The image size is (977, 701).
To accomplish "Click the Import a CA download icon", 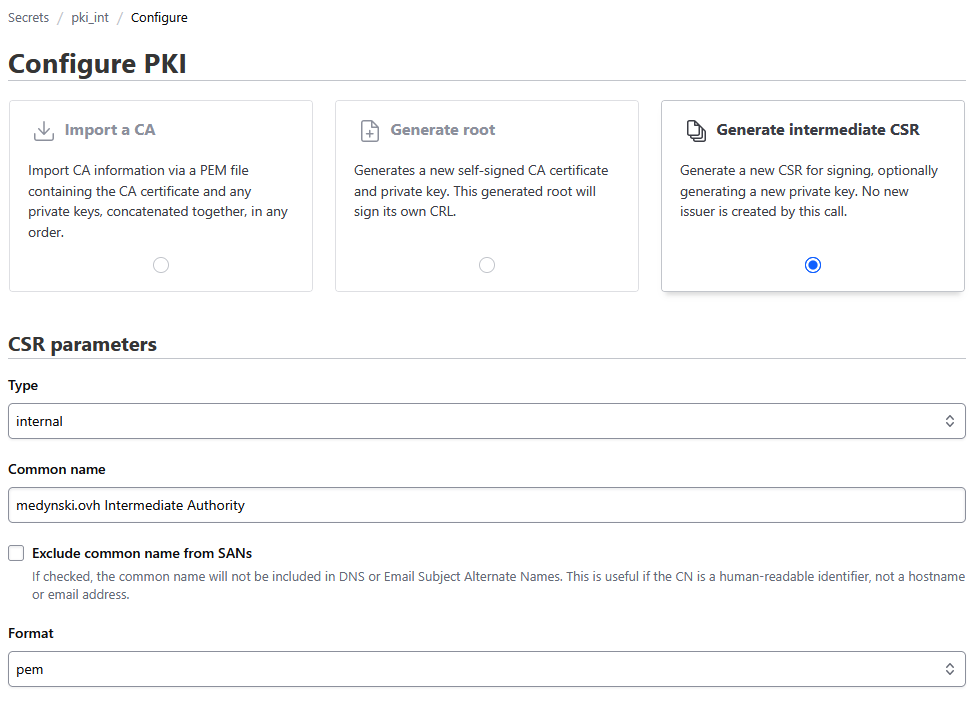I will (44, 131).
